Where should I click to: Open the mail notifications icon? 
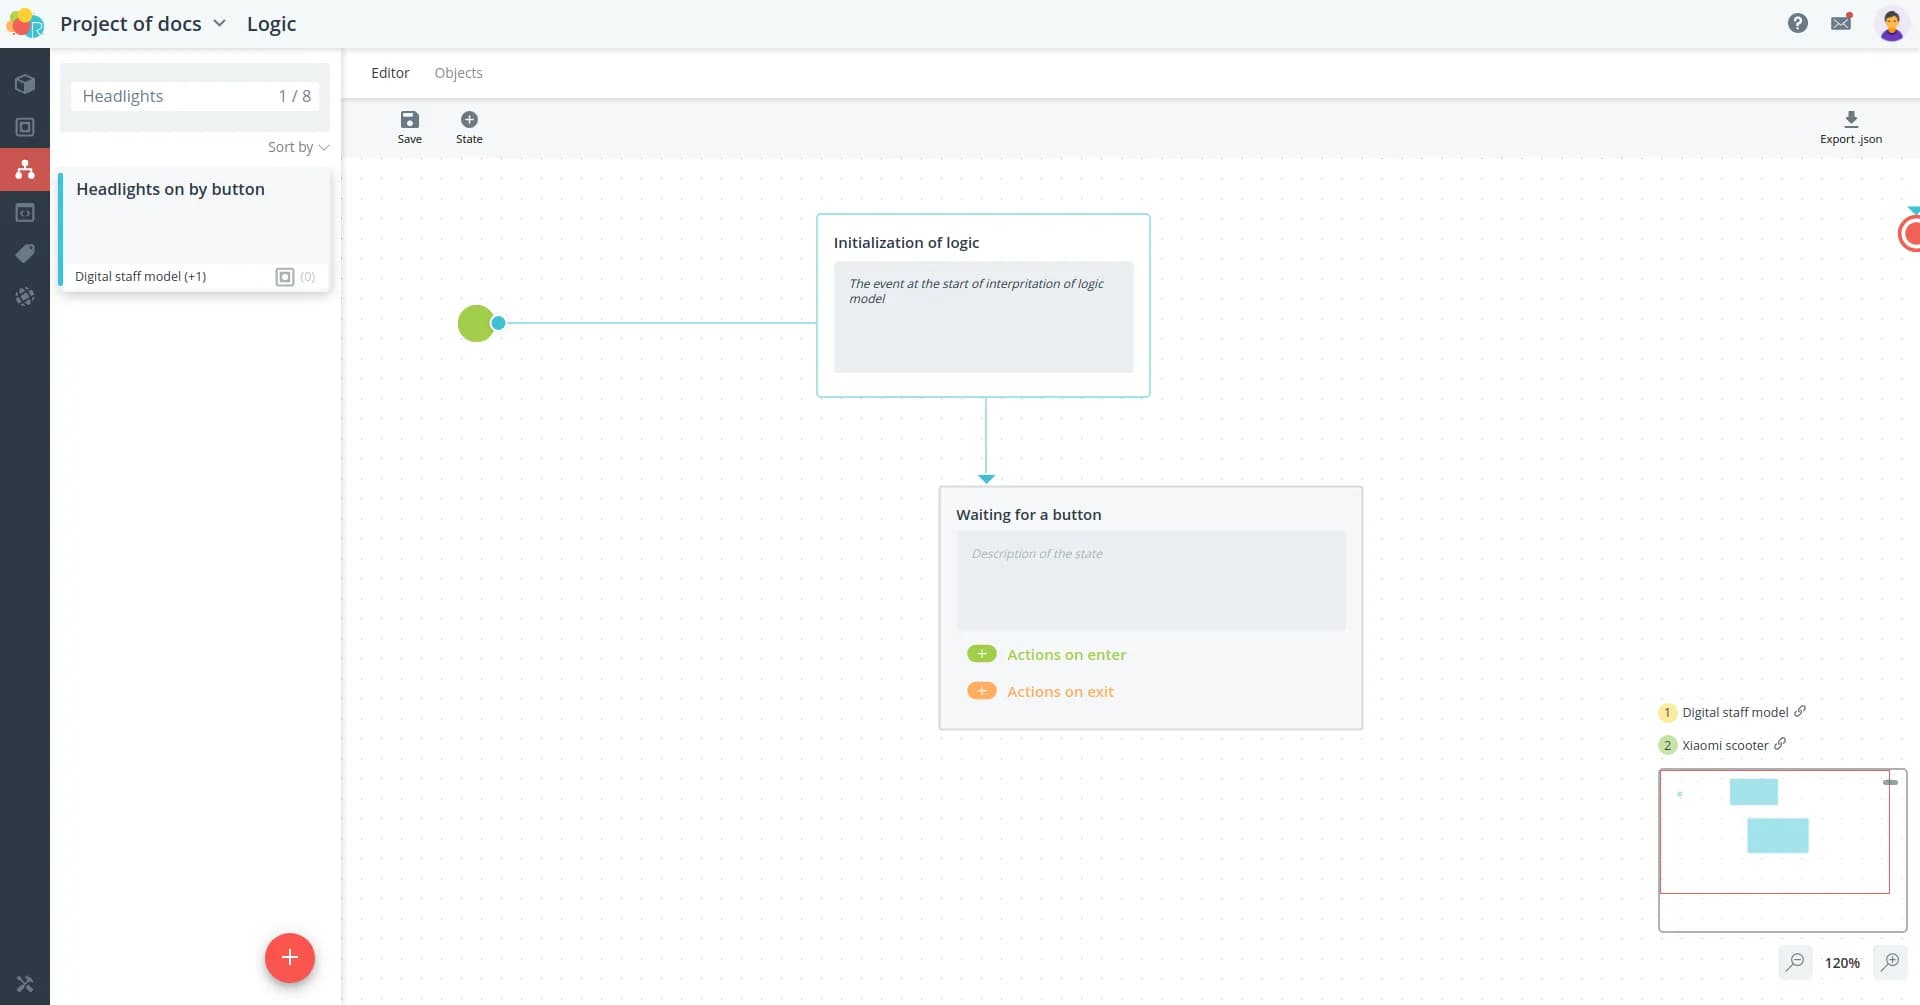1841,23
